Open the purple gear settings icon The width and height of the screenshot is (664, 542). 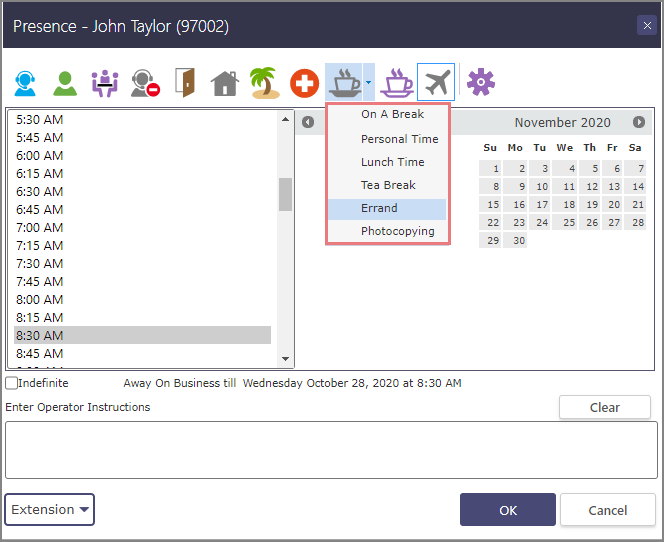pos(481,82)
